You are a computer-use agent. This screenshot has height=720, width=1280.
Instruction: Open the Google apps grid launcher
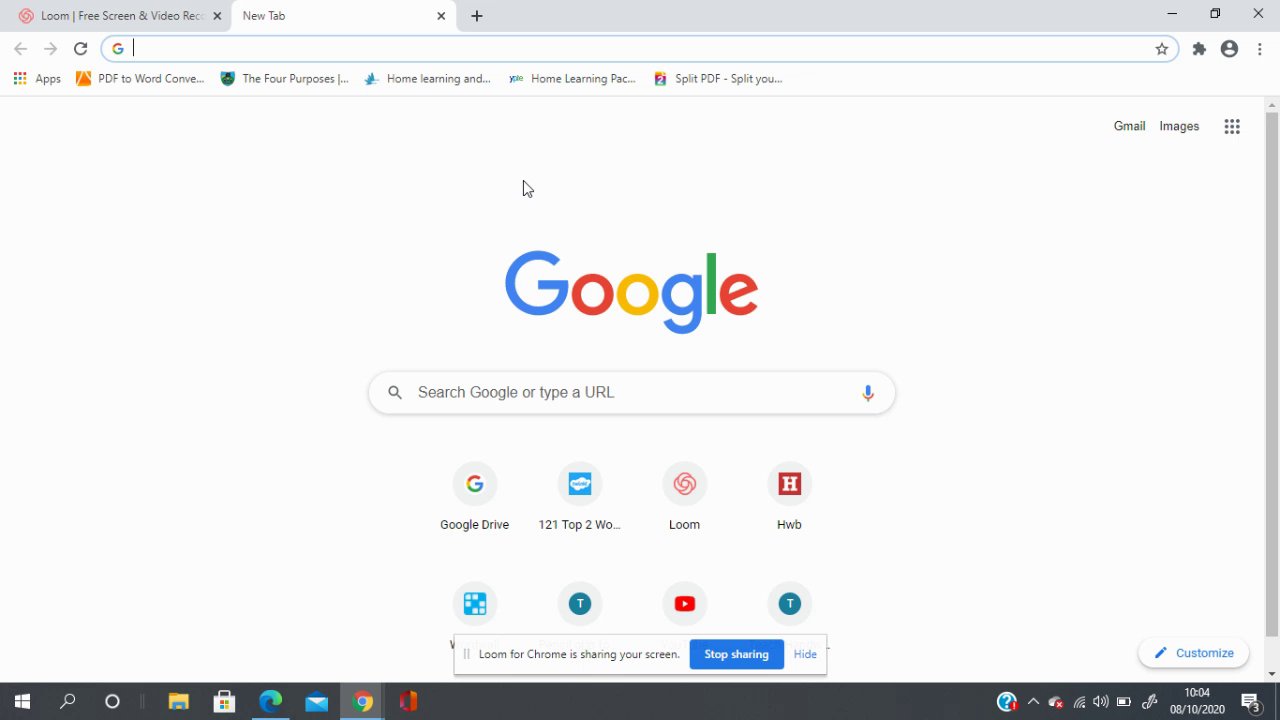tap(1232, 126)
